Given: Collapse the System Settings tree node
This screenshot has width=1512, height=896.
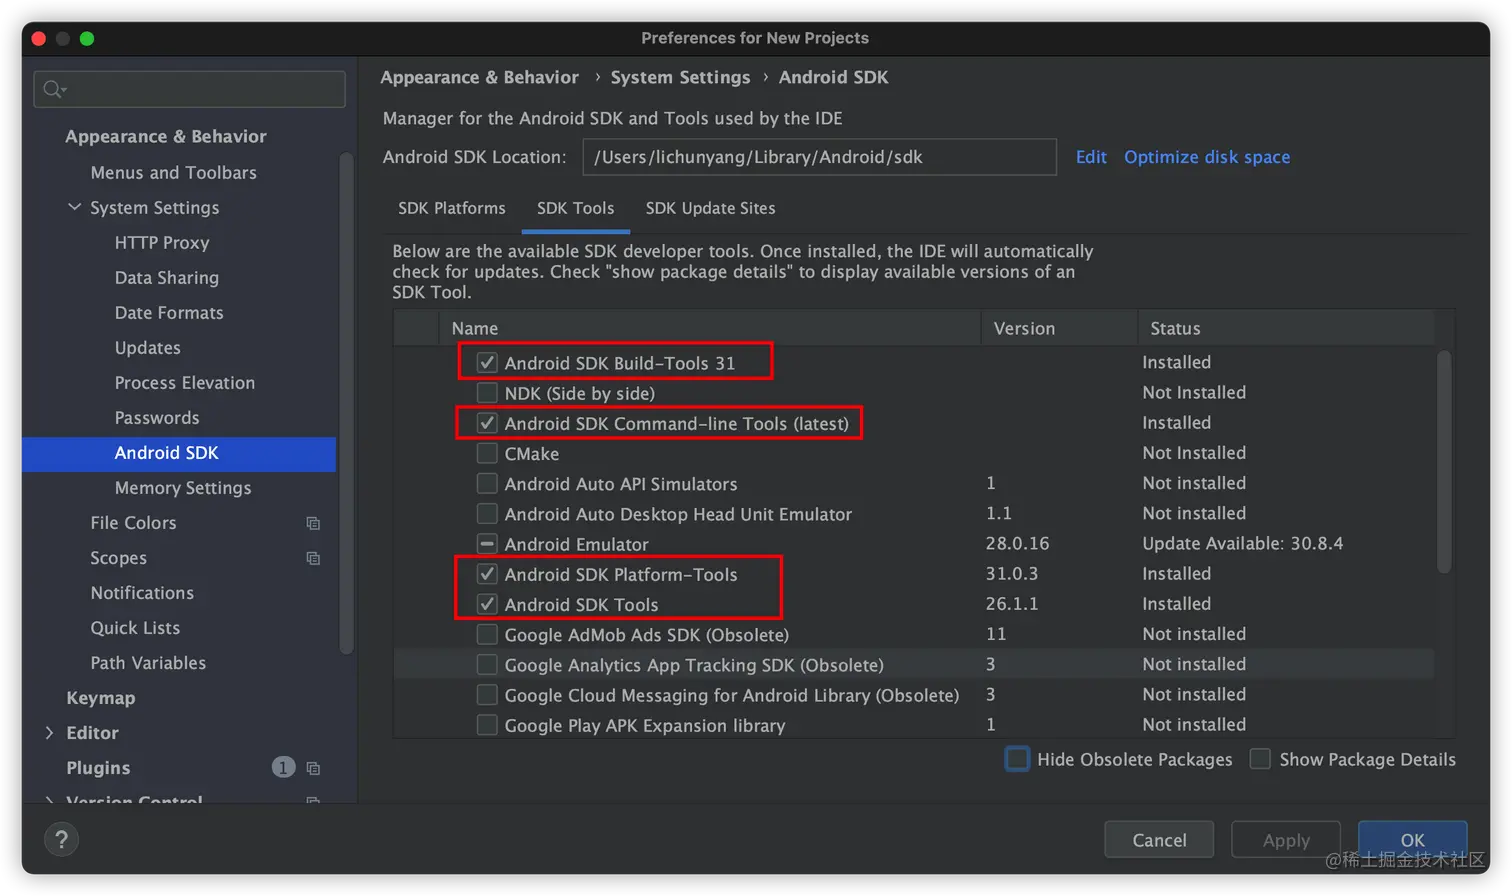Looking at the screenshot, I should pyautogui.click(x=74, y=207).
